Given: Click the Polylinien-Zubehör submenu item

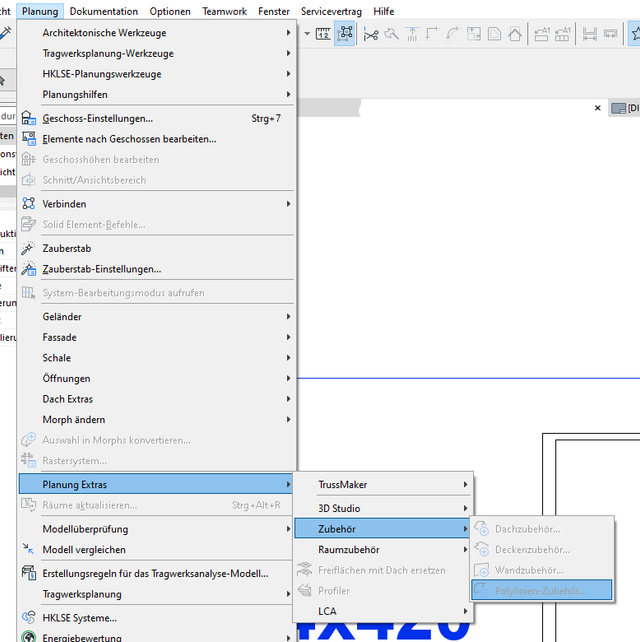Looking at the screenshot, I should (541, 590).
